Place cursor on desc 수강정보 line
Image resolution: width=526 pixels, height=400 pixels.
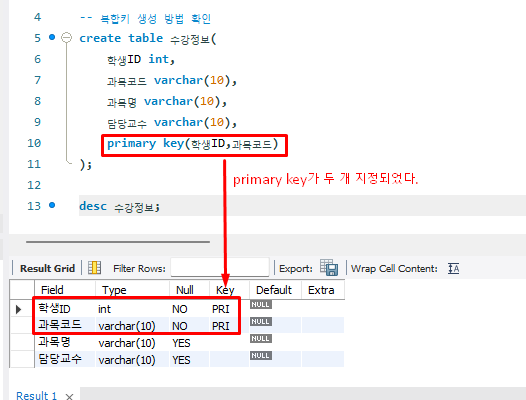pyautogui.click(x=120, y=206)
